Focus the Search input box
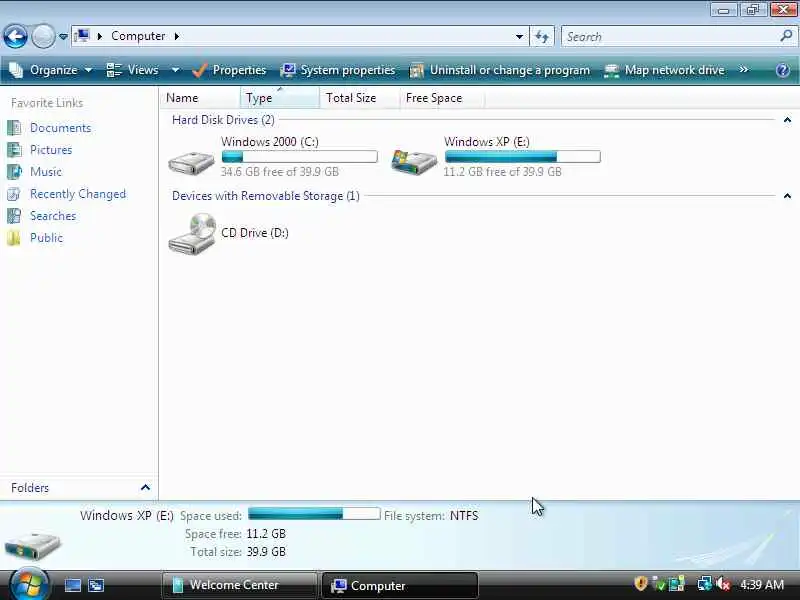 pyautogui.click(x=670, y=36)
